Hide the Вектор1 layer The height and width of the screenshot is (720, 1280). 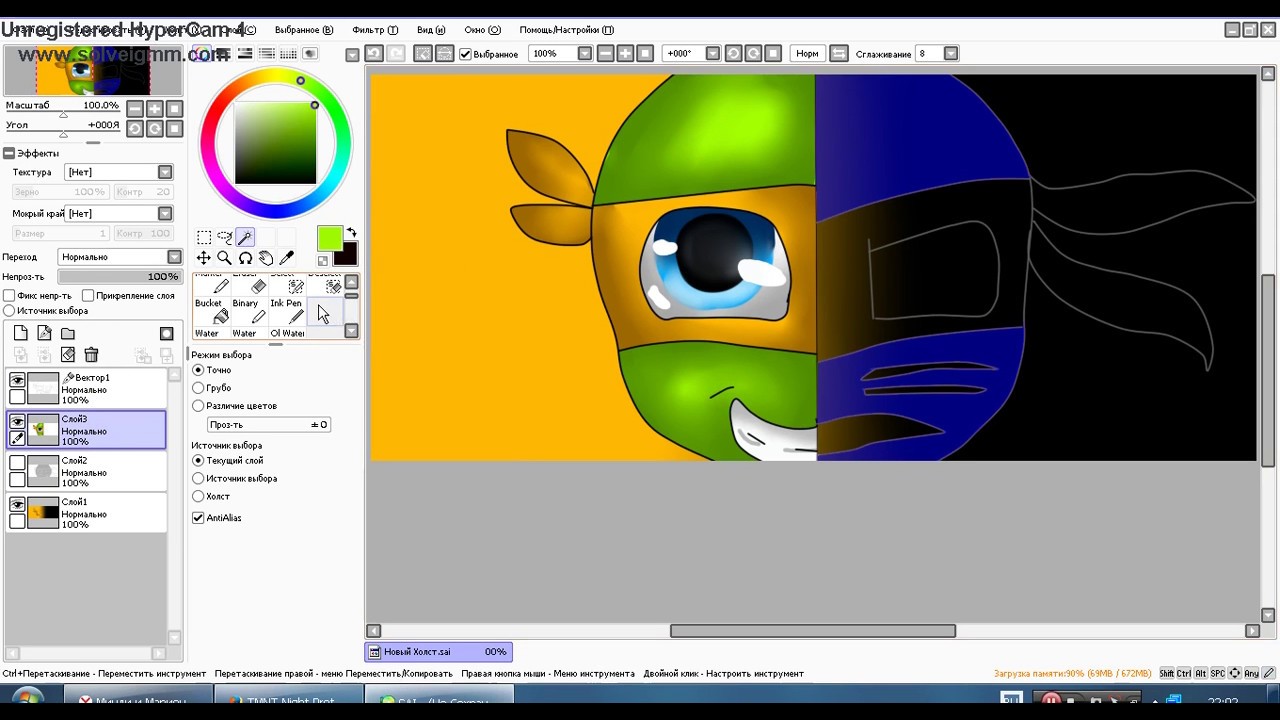[x=17, y=379]
